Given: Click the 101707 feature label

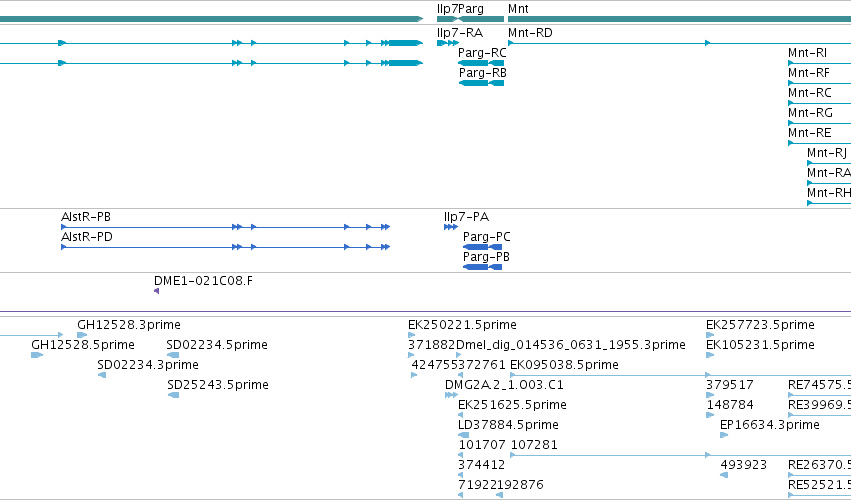Looking at the screenshot, I should (x=482, y=445).
